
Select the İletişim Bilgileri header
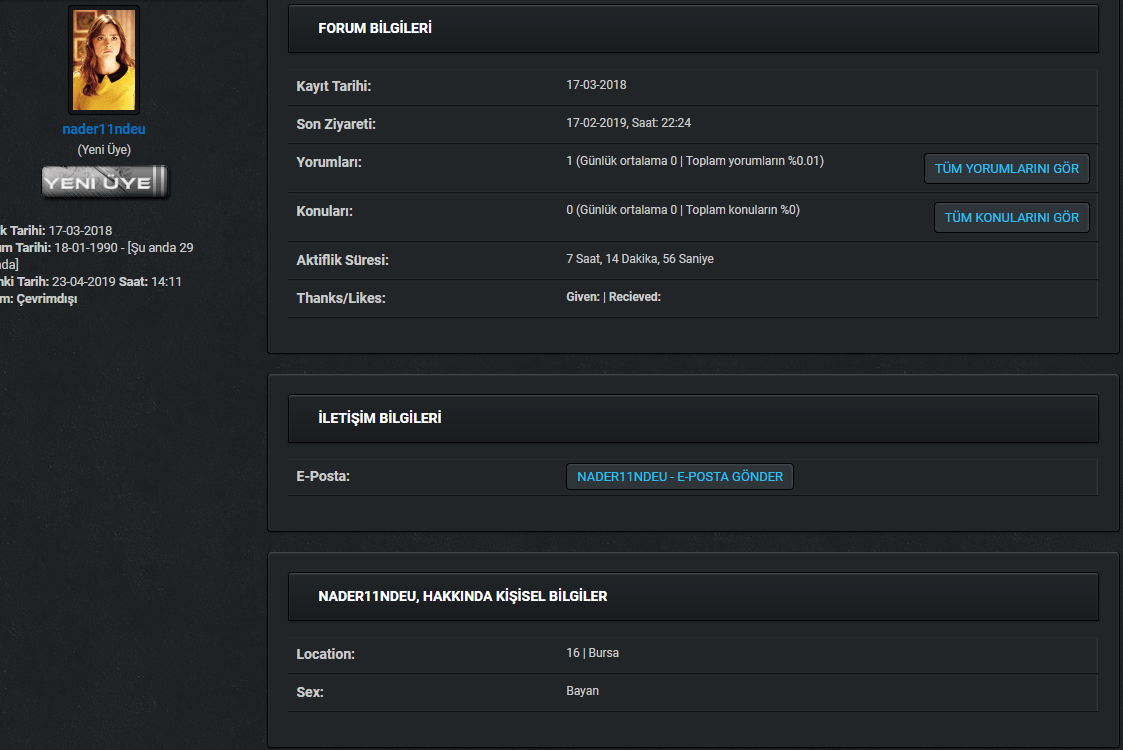coord(693,418)
